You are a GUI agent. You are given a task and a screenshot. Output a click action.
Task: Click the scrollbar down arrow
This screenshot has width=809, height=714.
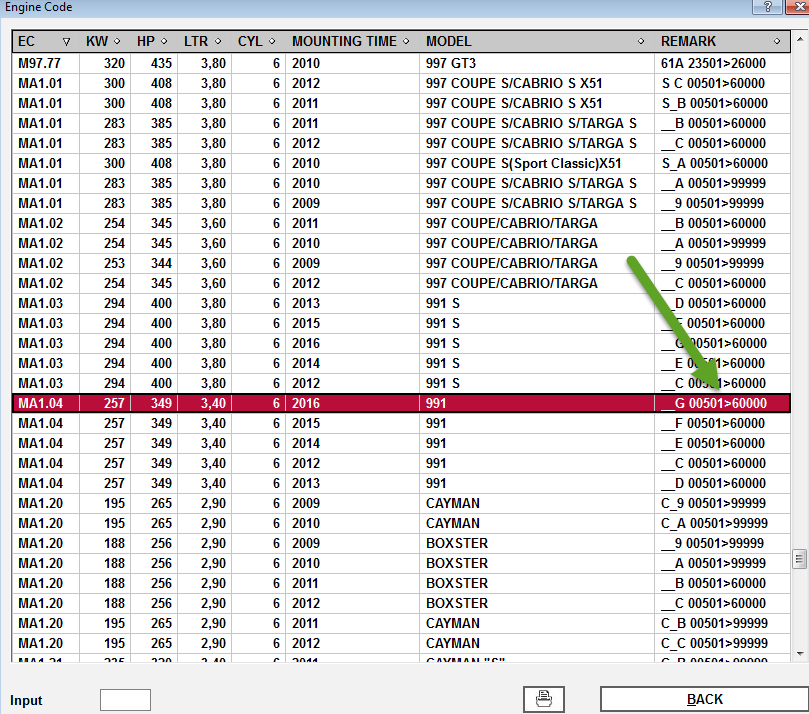799,653
